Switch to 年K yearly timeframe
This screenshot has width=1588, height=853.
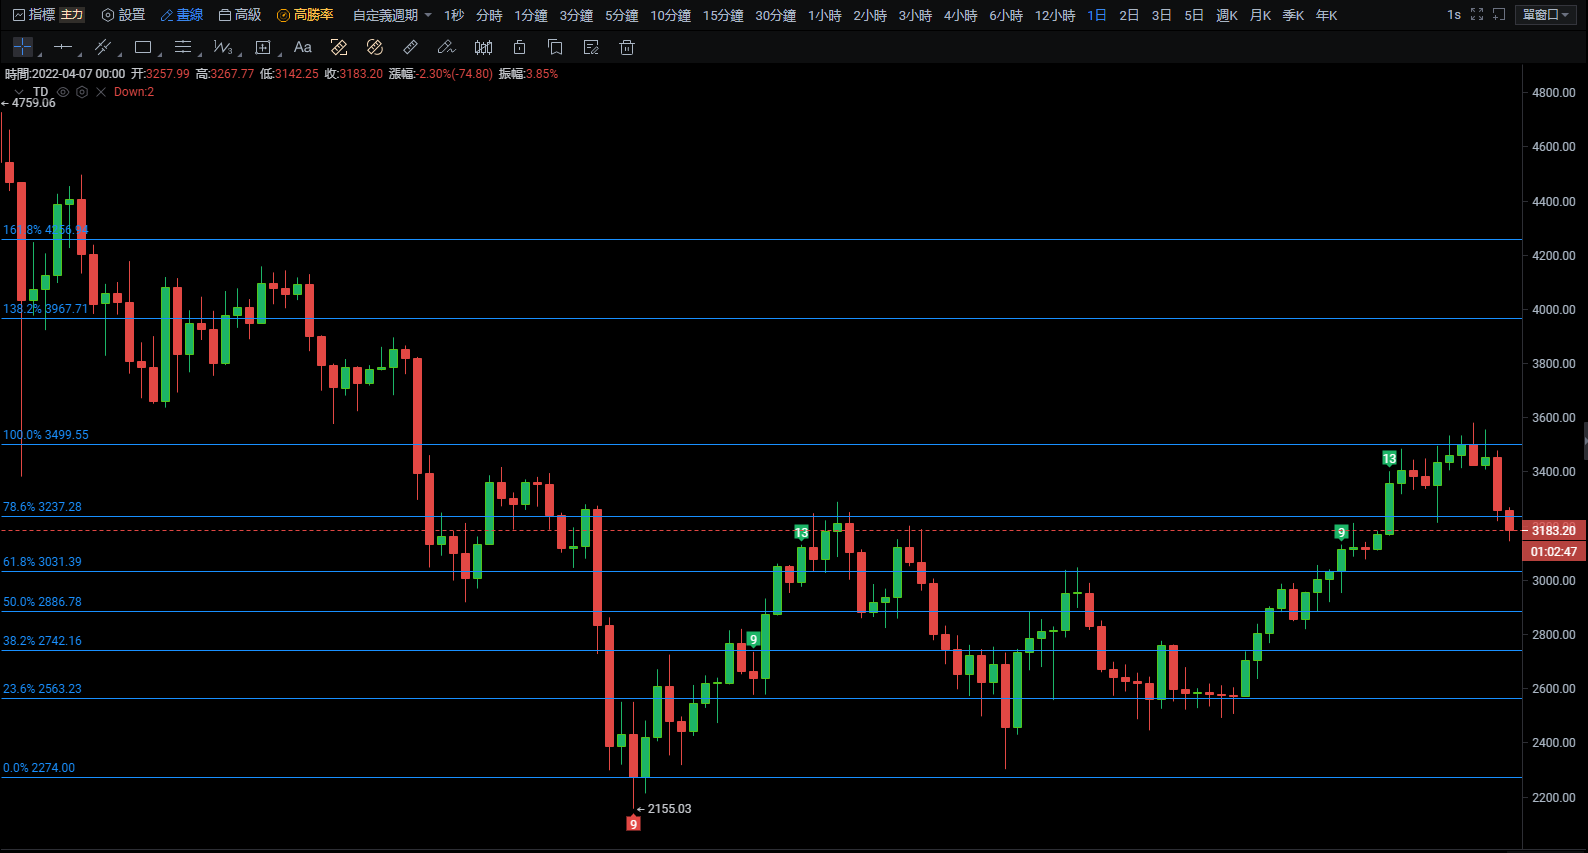coord(1326,15)
